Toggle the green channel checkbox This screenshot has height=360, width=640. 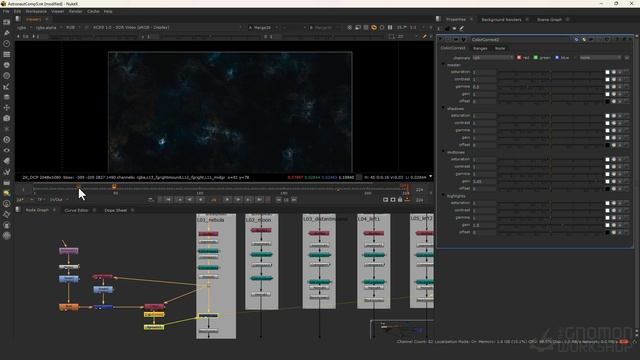click(x=536, y=58)
